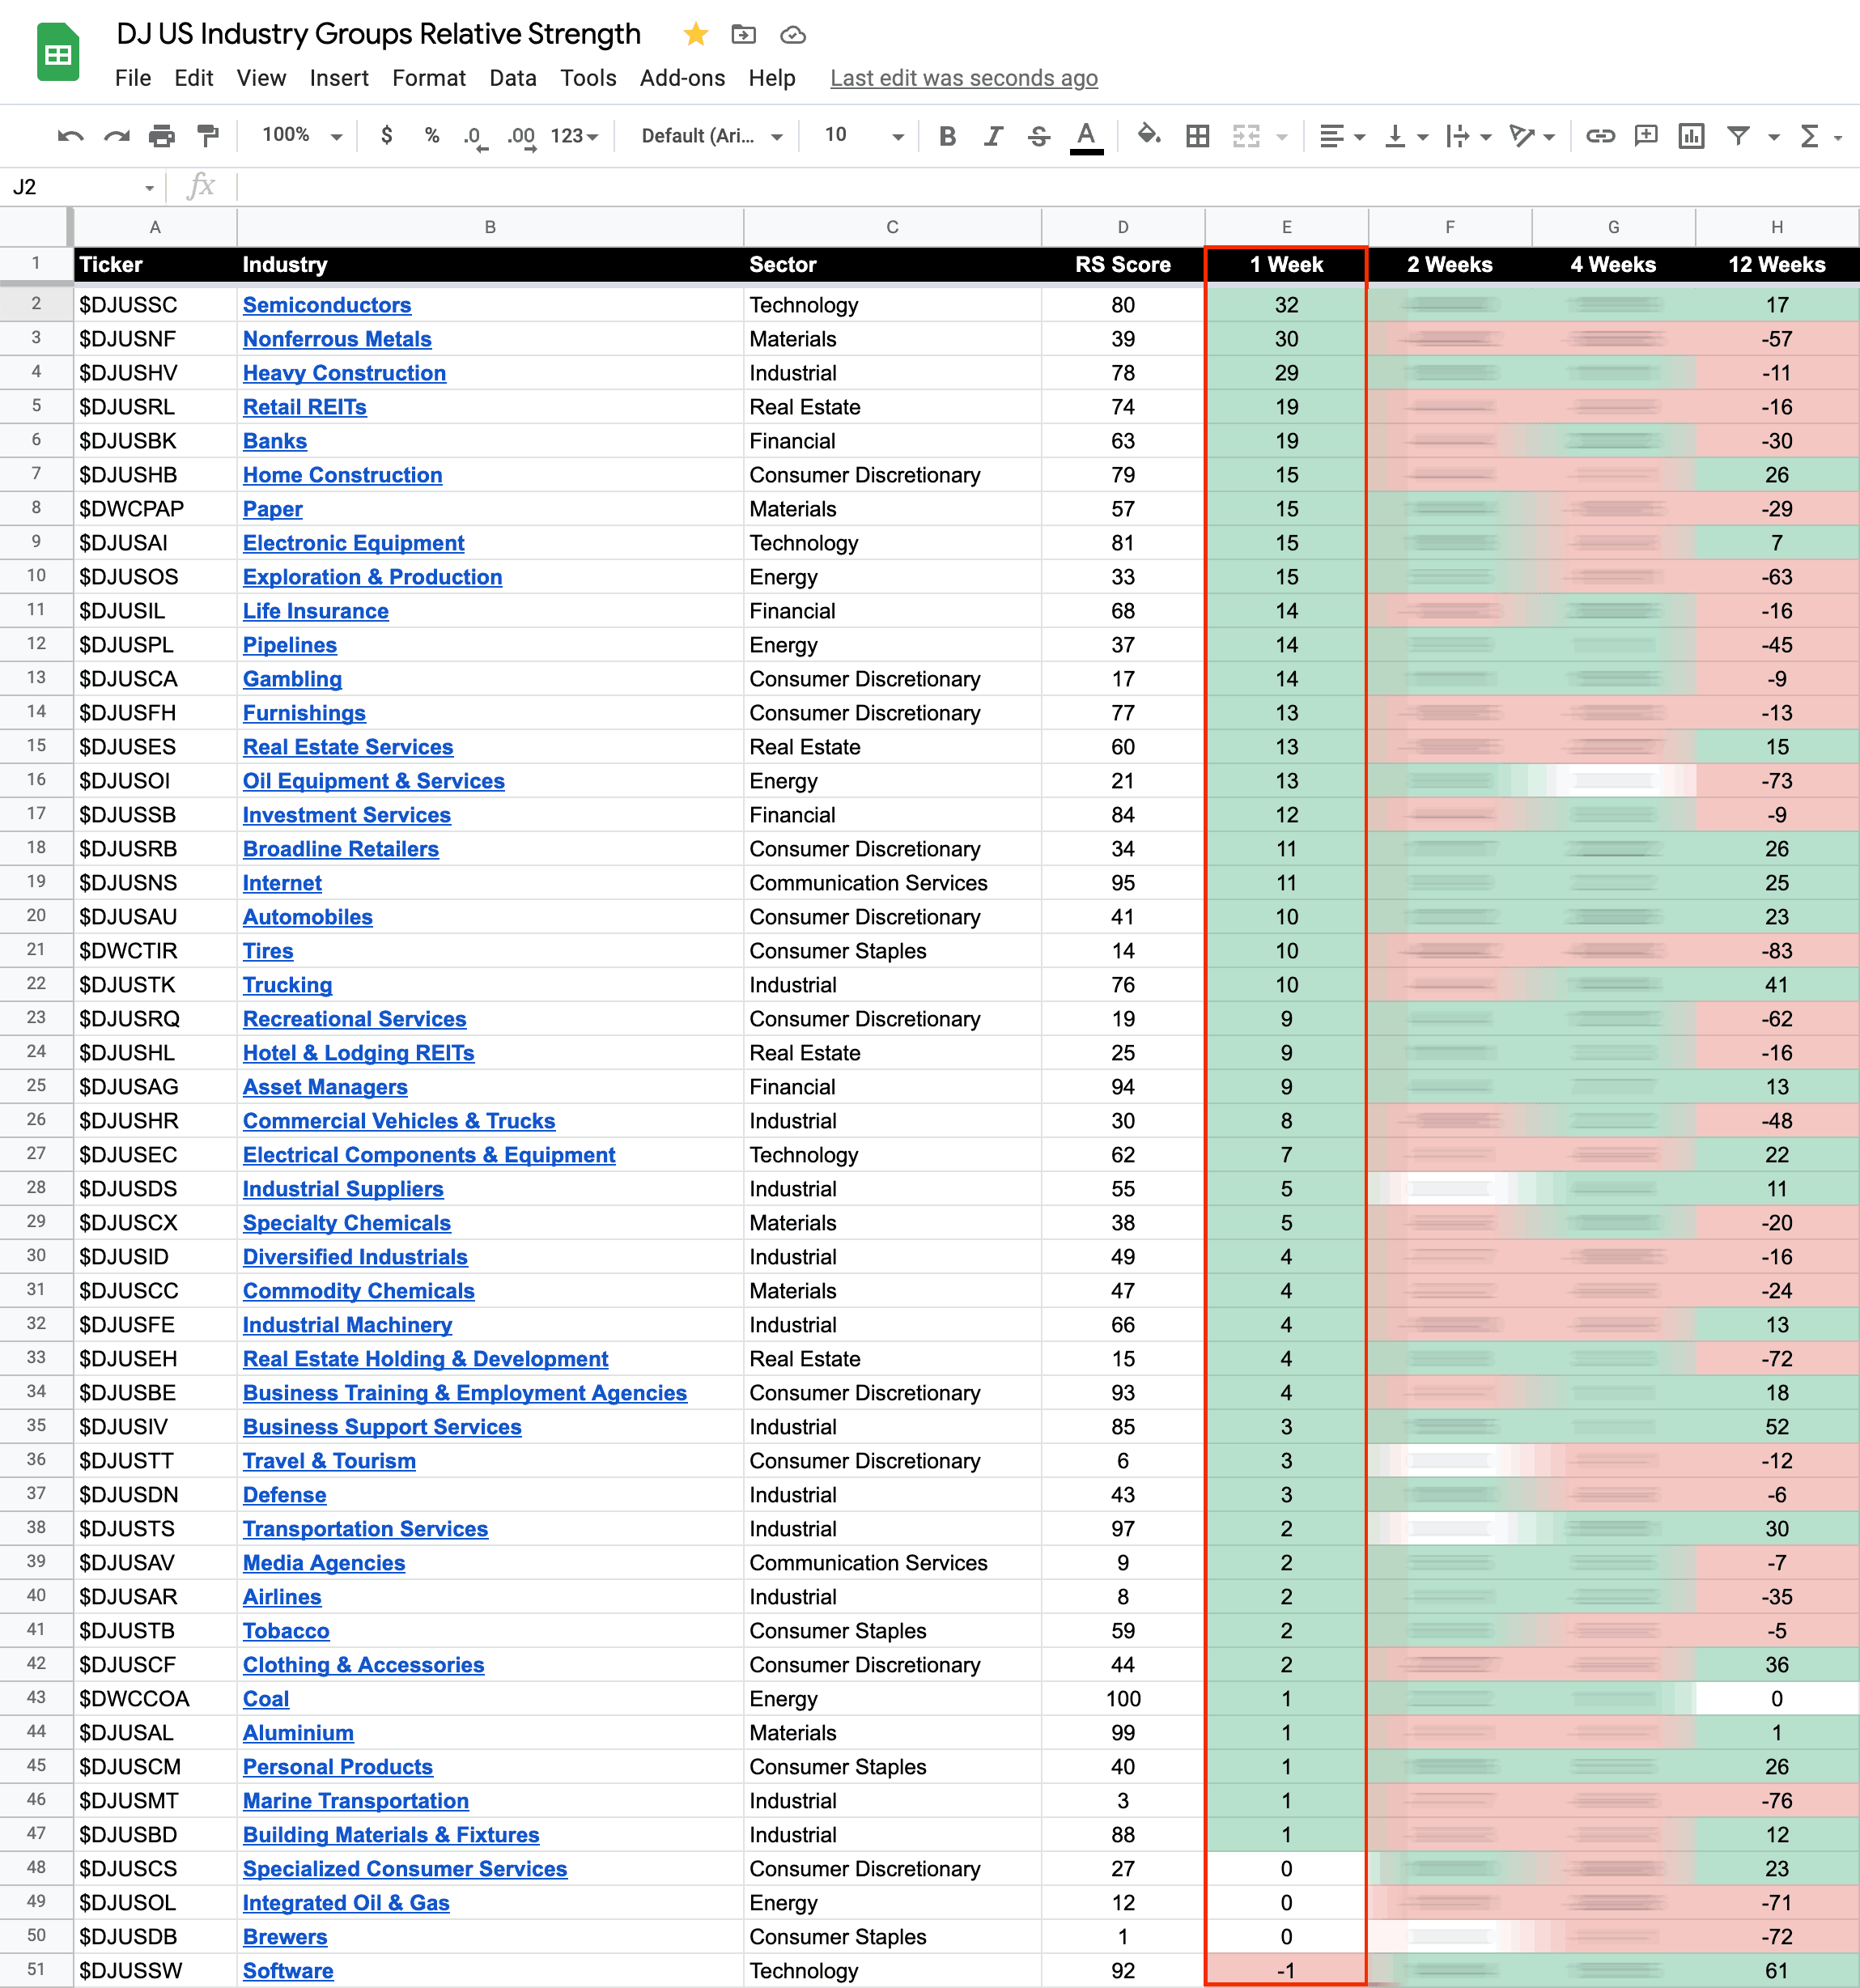This screenshot has width=1860, height=1988.
Task: Open the Tools menu
Action: 588,78
